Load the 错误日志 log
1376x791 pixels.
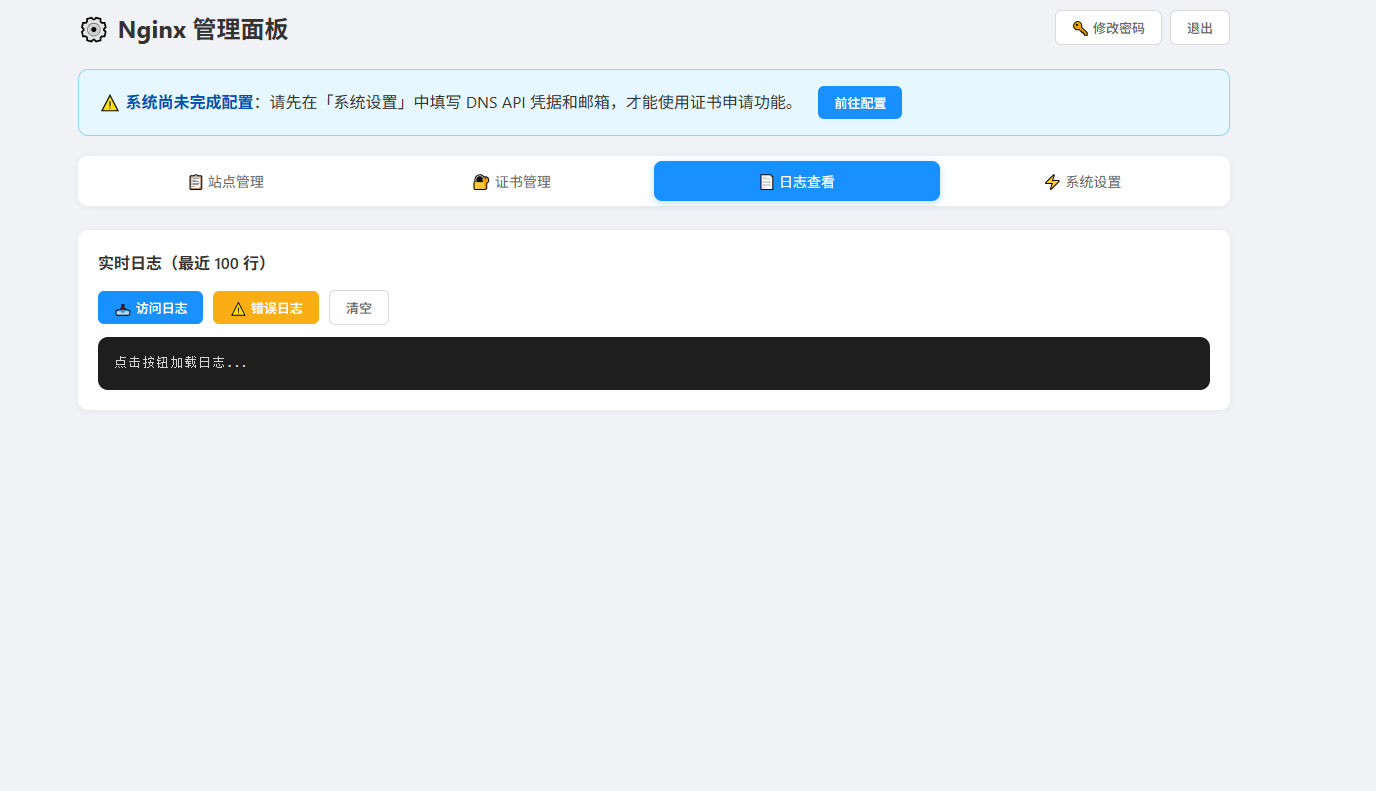(x=266, y=308)
